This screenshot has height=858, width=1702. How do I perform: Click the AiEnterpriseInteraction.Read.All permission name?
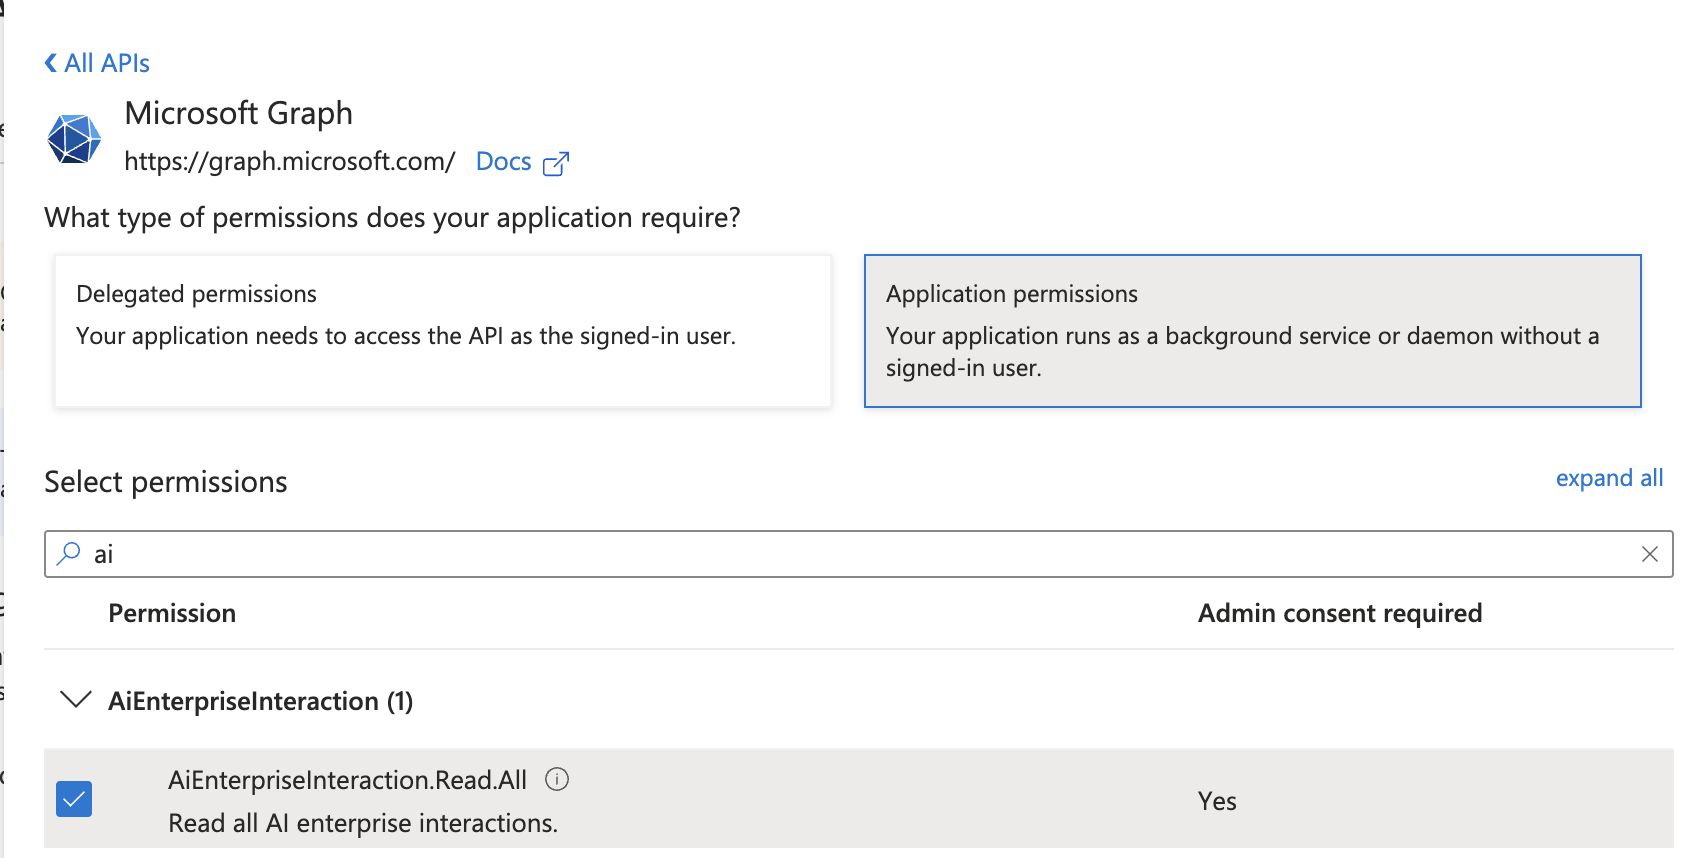coord(347,780)
